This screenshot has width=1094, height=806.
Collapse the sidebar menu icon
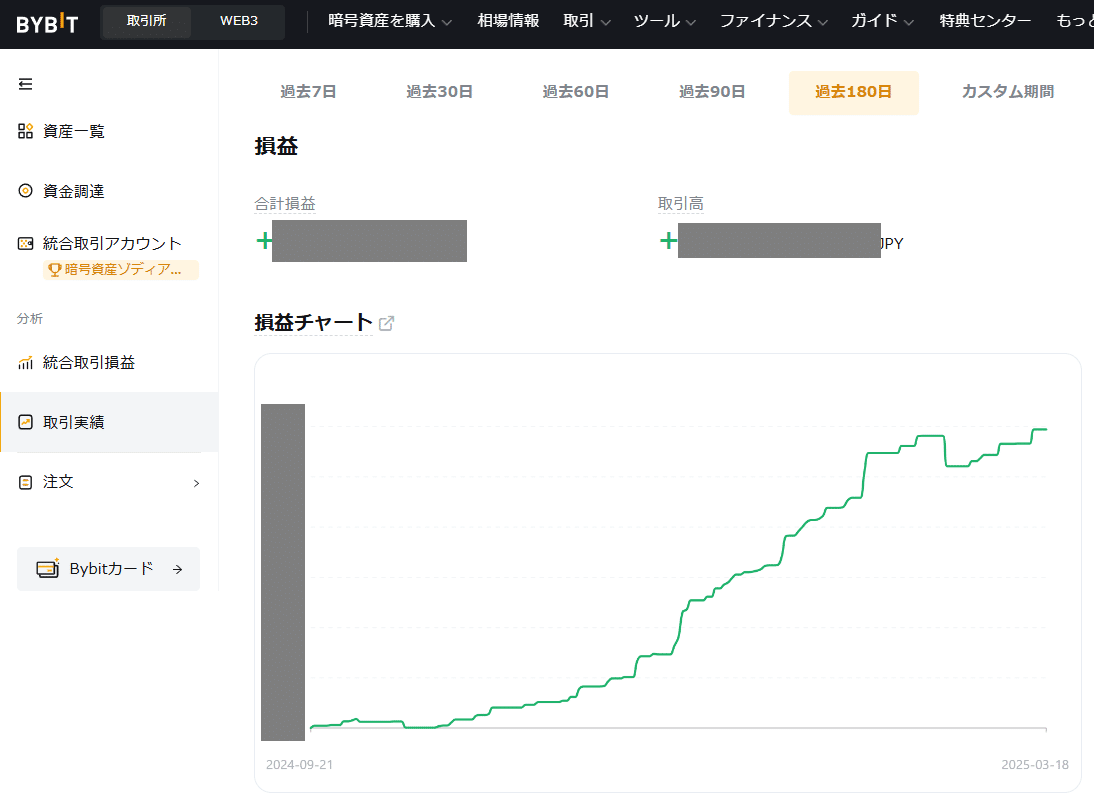[x=26, y=84]
